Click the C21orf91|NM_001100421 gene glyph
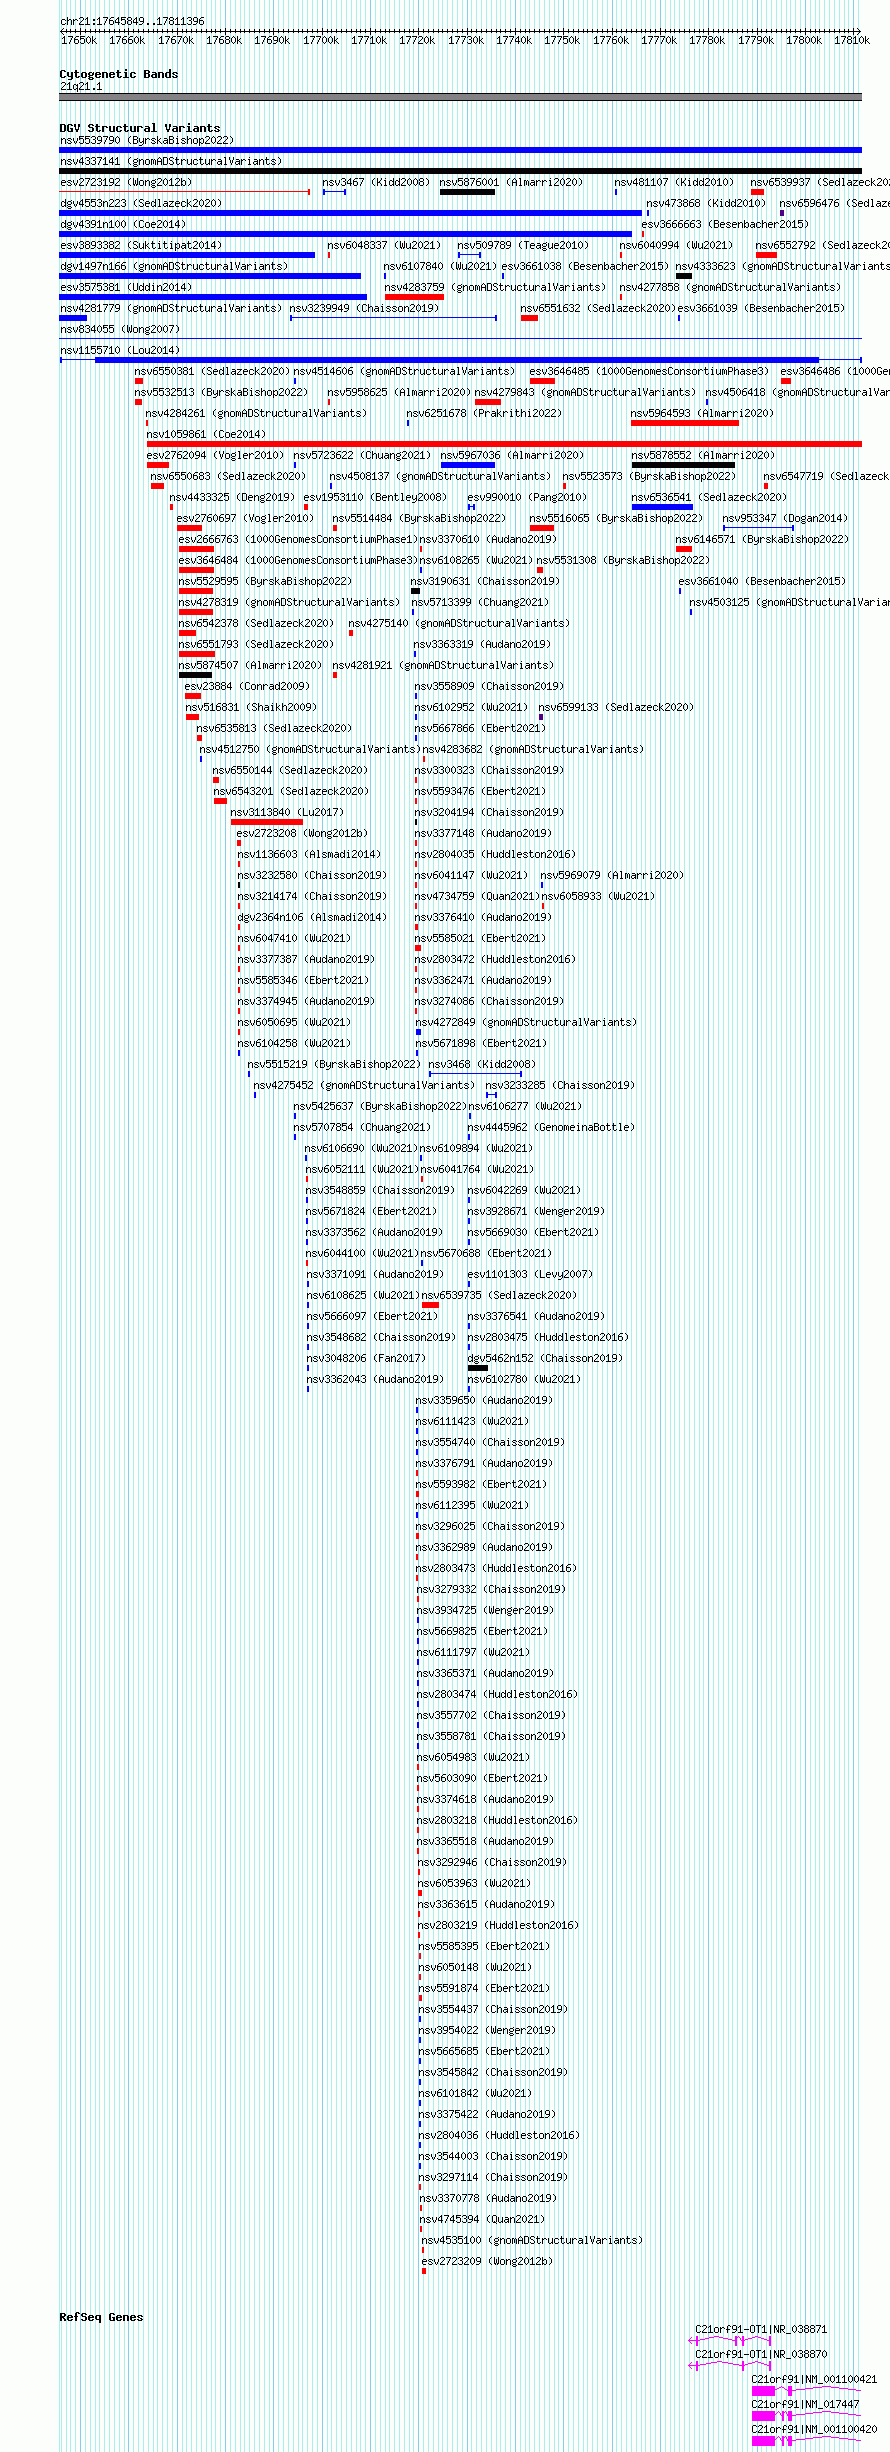The width and height of the screenshot is (890, 2452). point(806,2391)
